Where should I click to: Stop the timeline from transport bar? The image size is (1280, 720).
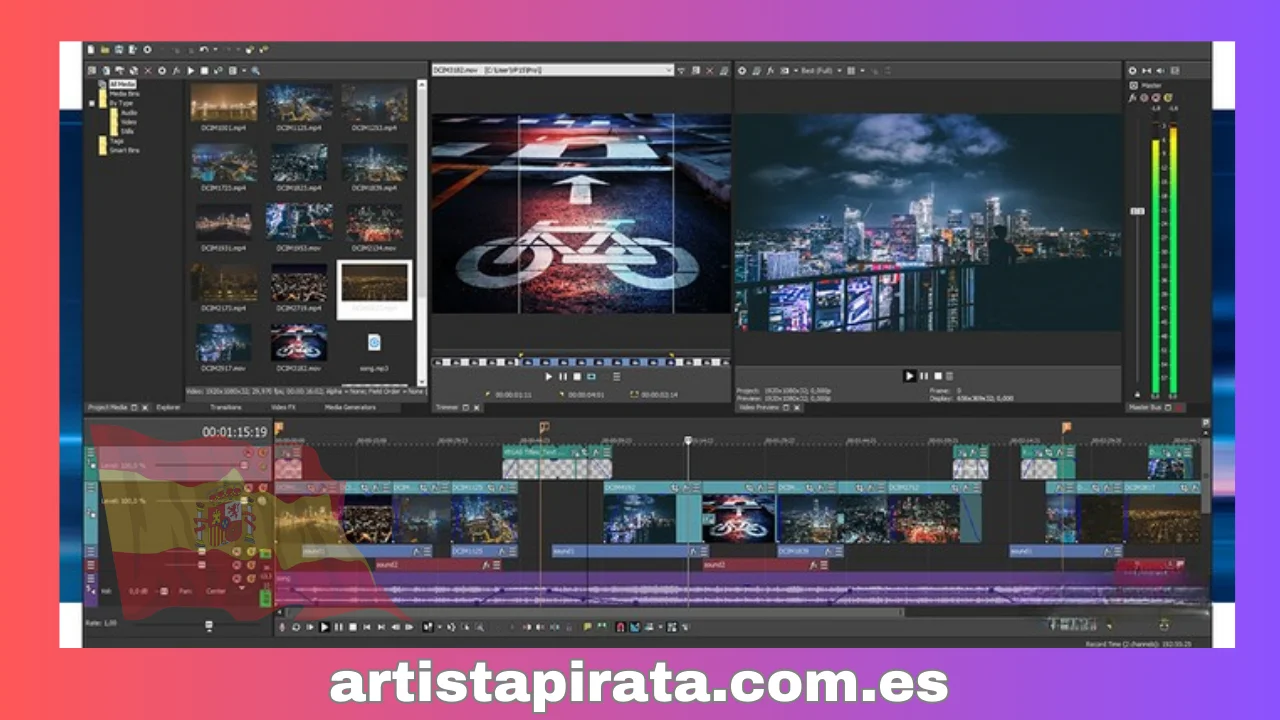(x=353, y=627)
